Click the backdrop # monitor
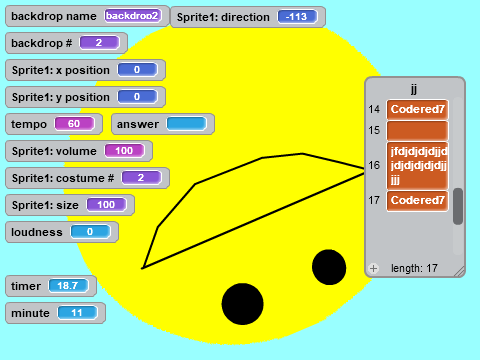Image resolution: width=480 pixels, height=360 pixels. tap(66, 43)
